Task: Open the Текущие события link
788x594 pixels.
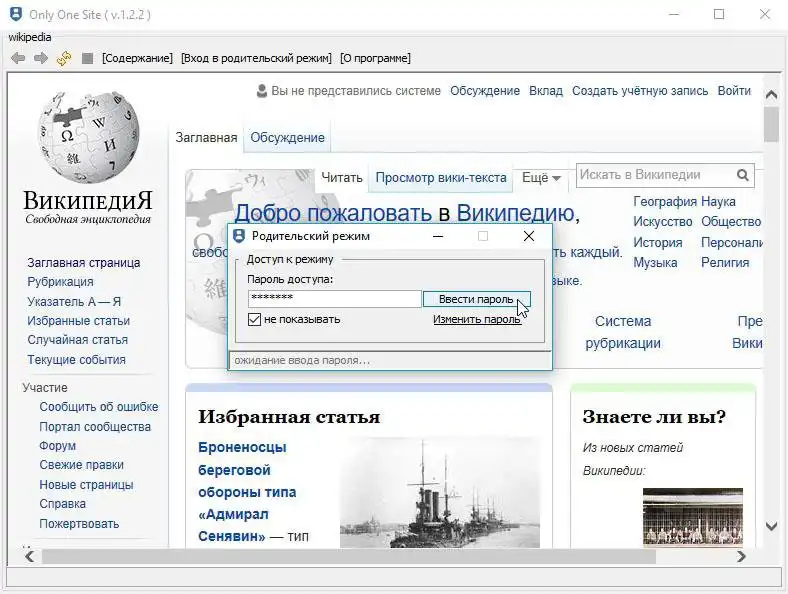Action: [x=76, y=360]
